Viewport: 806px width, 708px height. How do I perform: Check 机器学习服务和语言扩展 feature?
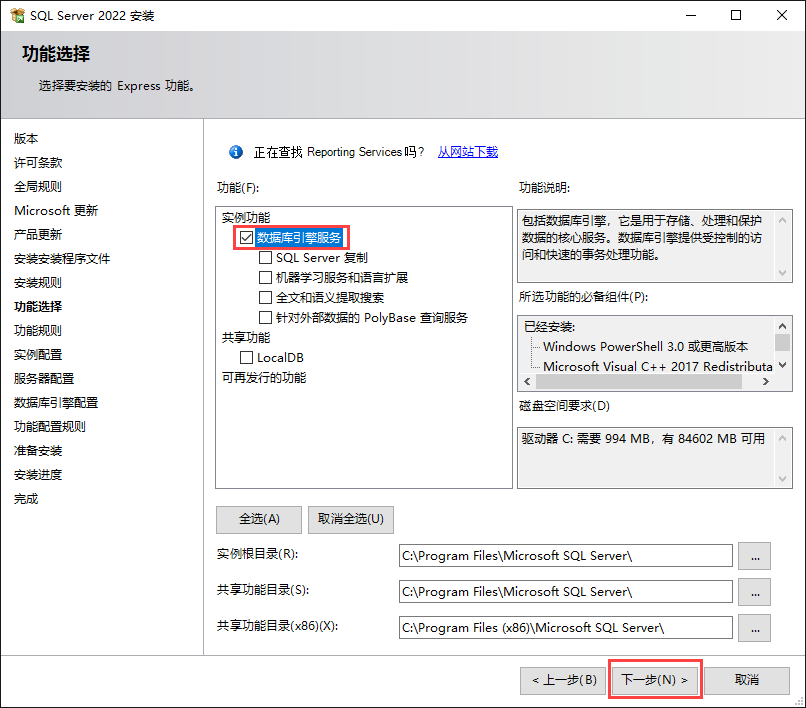click(x=265, y=278)
